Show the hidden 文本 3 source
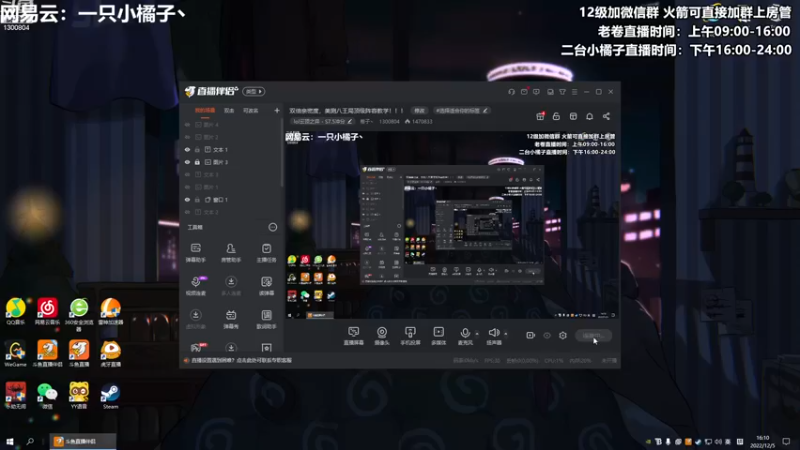800x450 pixels. pyautogui.click(x=187, y=174)
